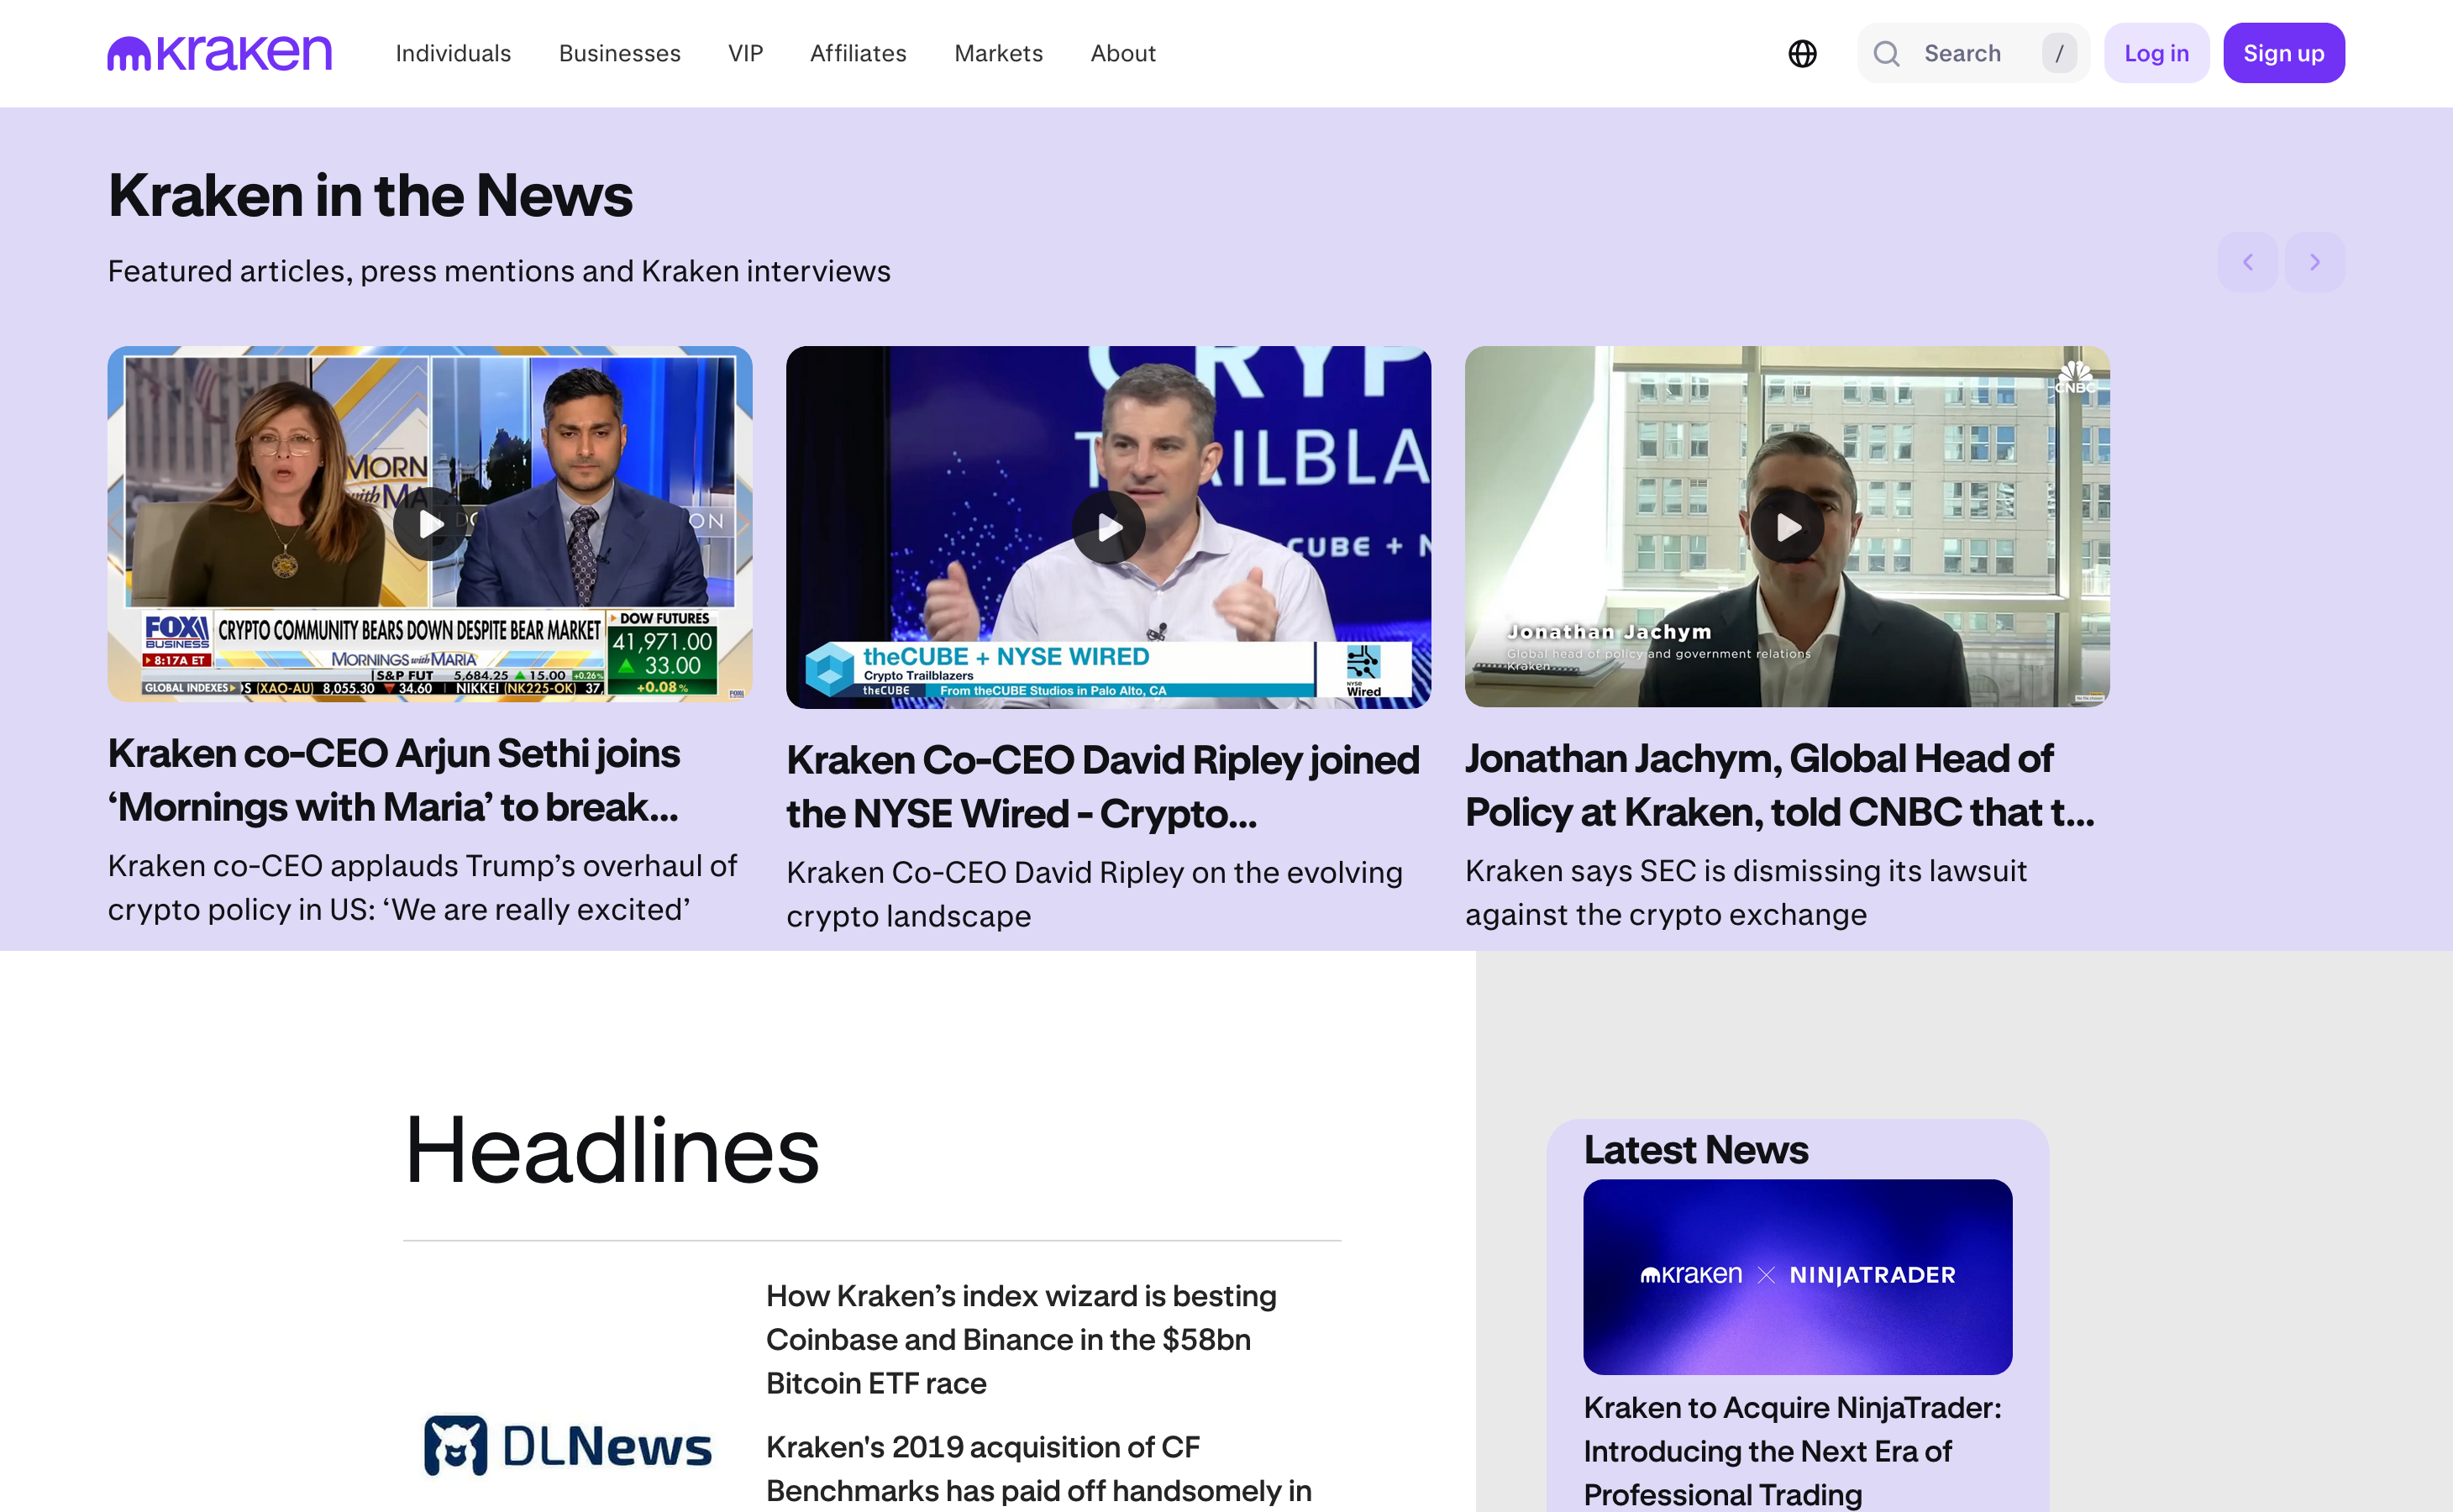
Task: Click 'Kraken says SEC is dismissing' description
Action: click(1745, 892)
